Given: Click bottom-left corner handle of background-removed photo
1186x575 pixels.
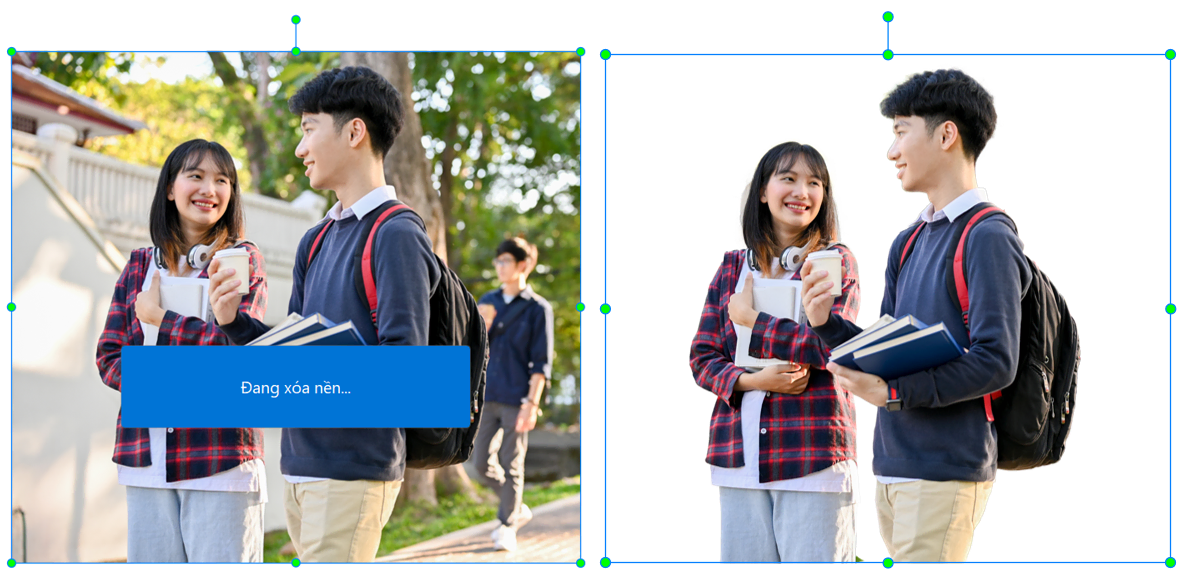Looking at the screenshot, I should (x=605, y=562).
